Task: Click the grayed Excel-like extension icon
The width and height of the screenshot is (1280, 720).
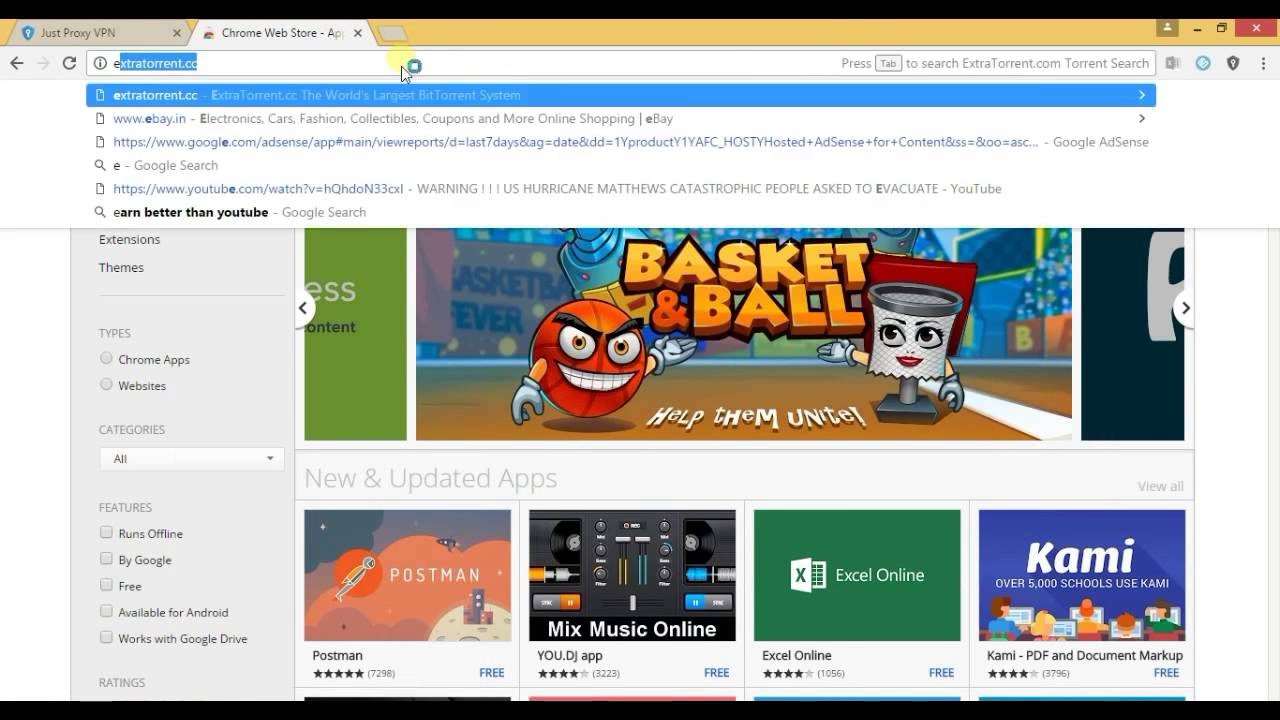Action: pyautogui.click(x=1173, y=63)
